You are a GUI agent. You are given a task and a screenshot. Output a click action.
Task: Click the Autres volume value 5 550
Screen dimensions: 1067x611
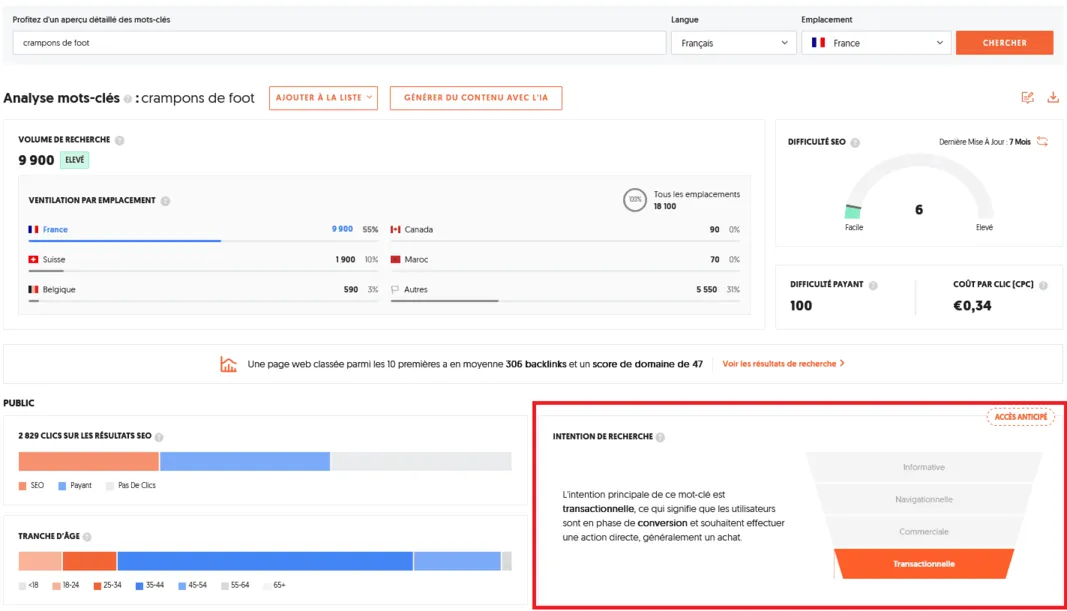pos(706,290)
